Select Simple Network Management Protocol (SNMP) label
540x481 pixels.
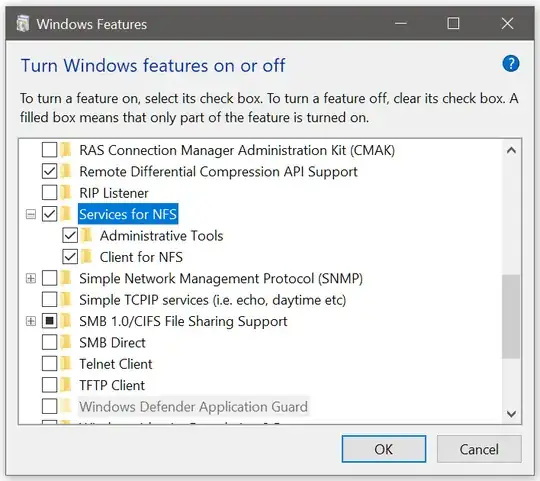pos(221,279)
